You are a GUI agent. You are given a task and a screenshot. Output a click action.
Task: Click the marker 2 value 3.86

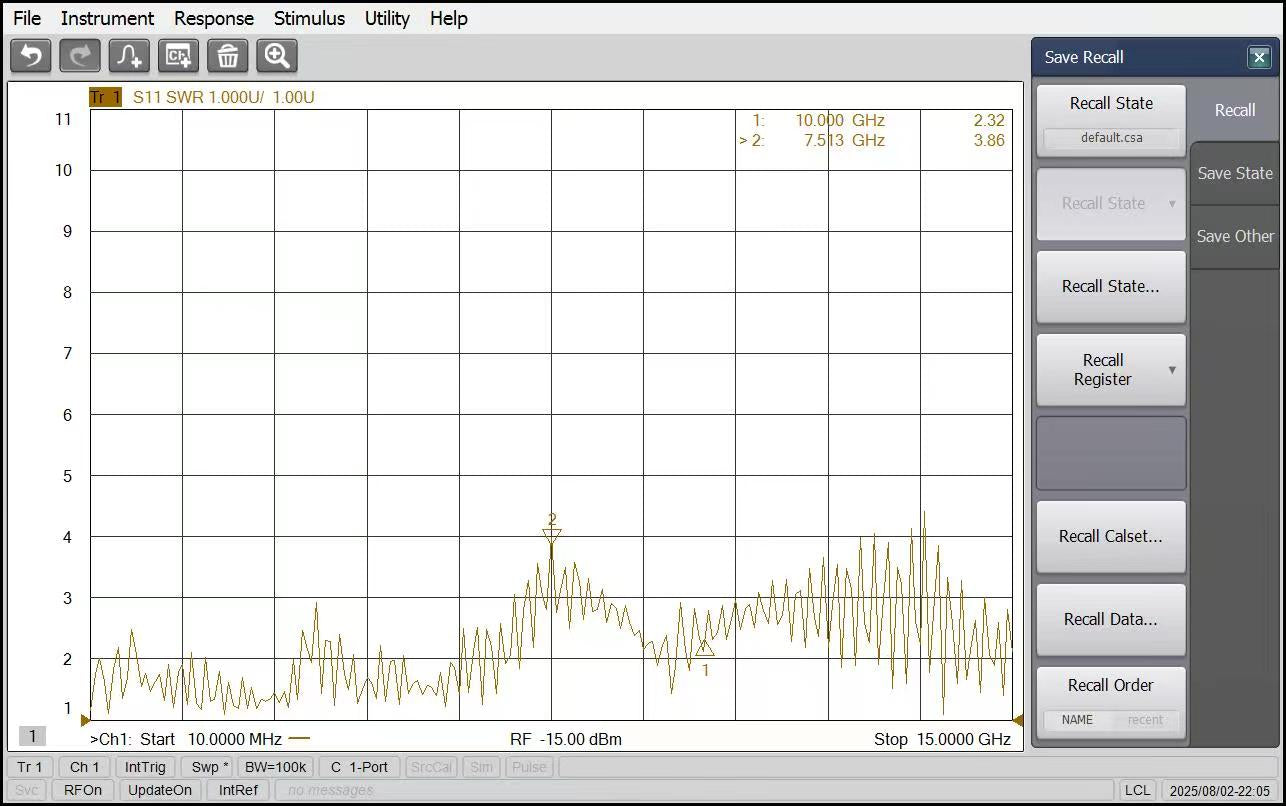(989, 140)
